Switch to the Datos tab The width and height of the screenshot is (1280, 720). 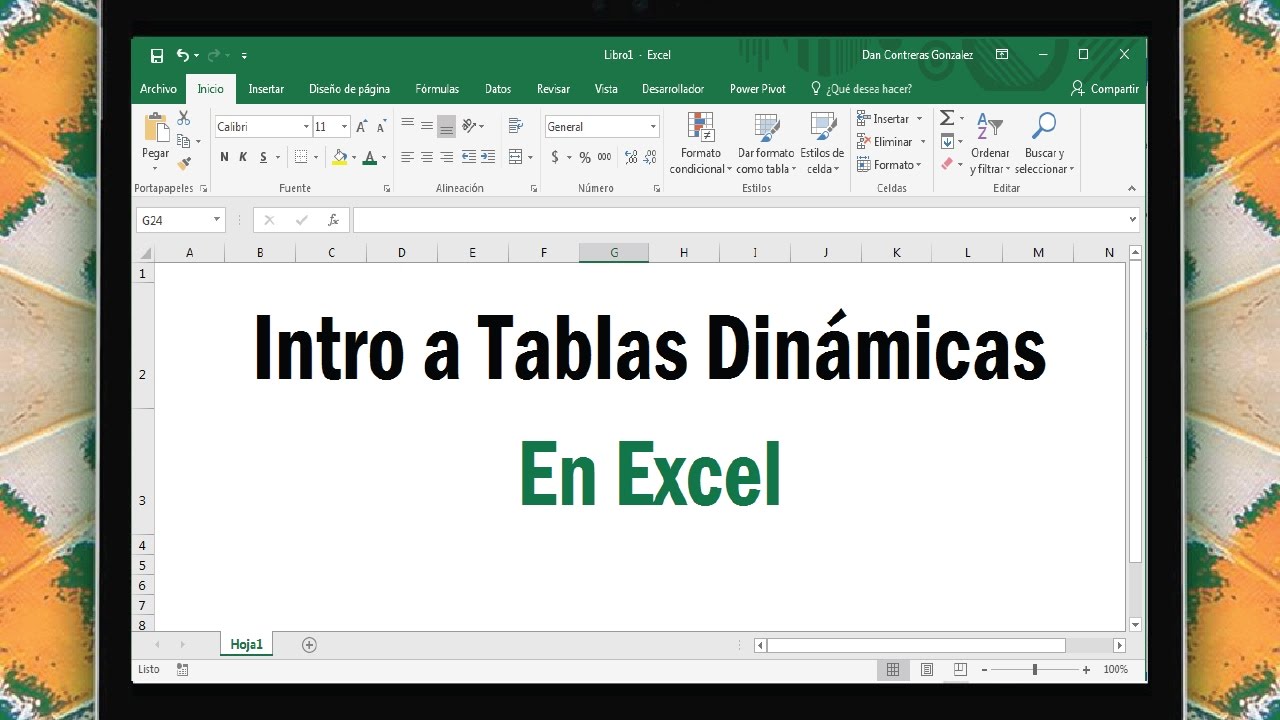tap(498, 89)
